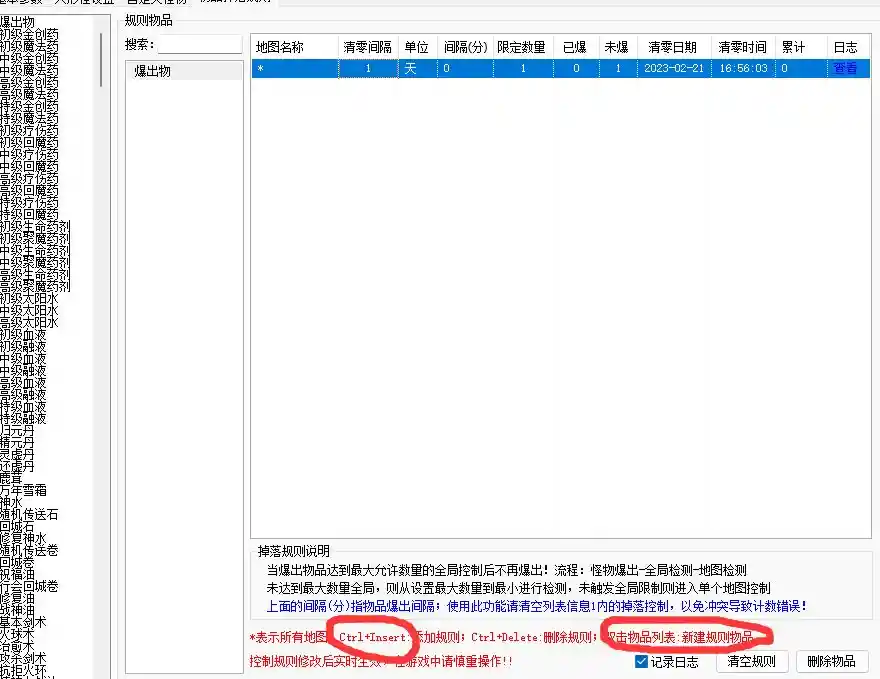The image size is (880, 679).
Task: Select 祝福油 in the item list
Action: [17, 575]
